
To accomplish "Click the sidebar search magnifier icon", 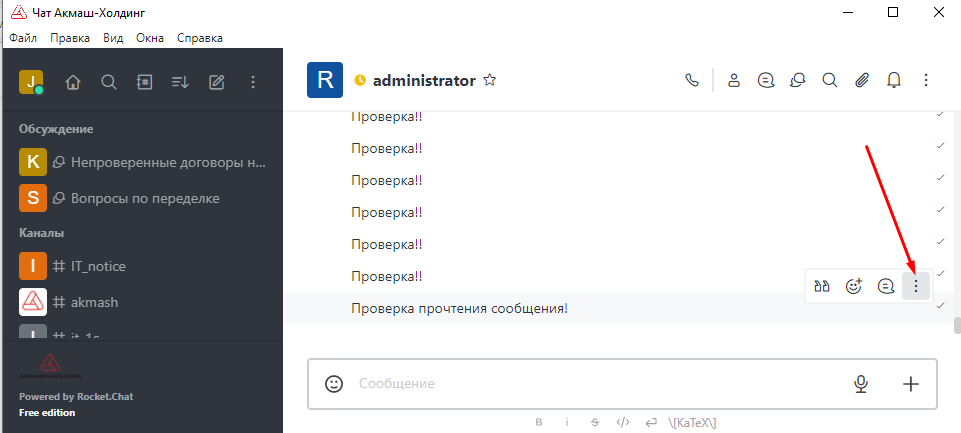I will (x=109, y=82).
